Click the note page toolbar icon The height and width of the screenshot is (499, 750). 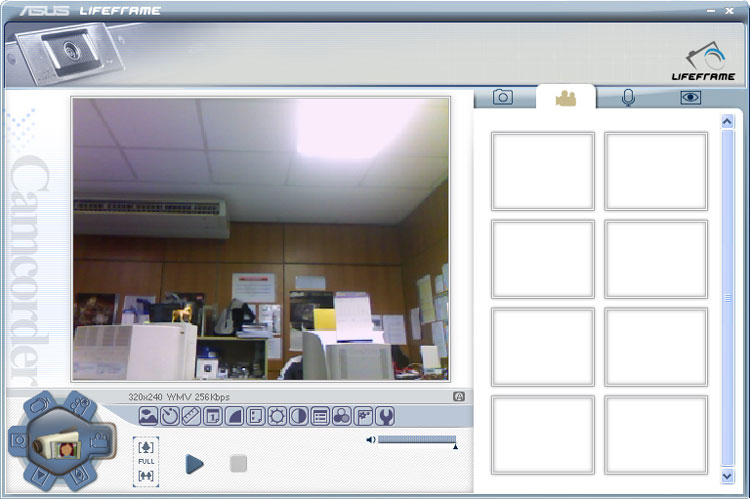256,416
